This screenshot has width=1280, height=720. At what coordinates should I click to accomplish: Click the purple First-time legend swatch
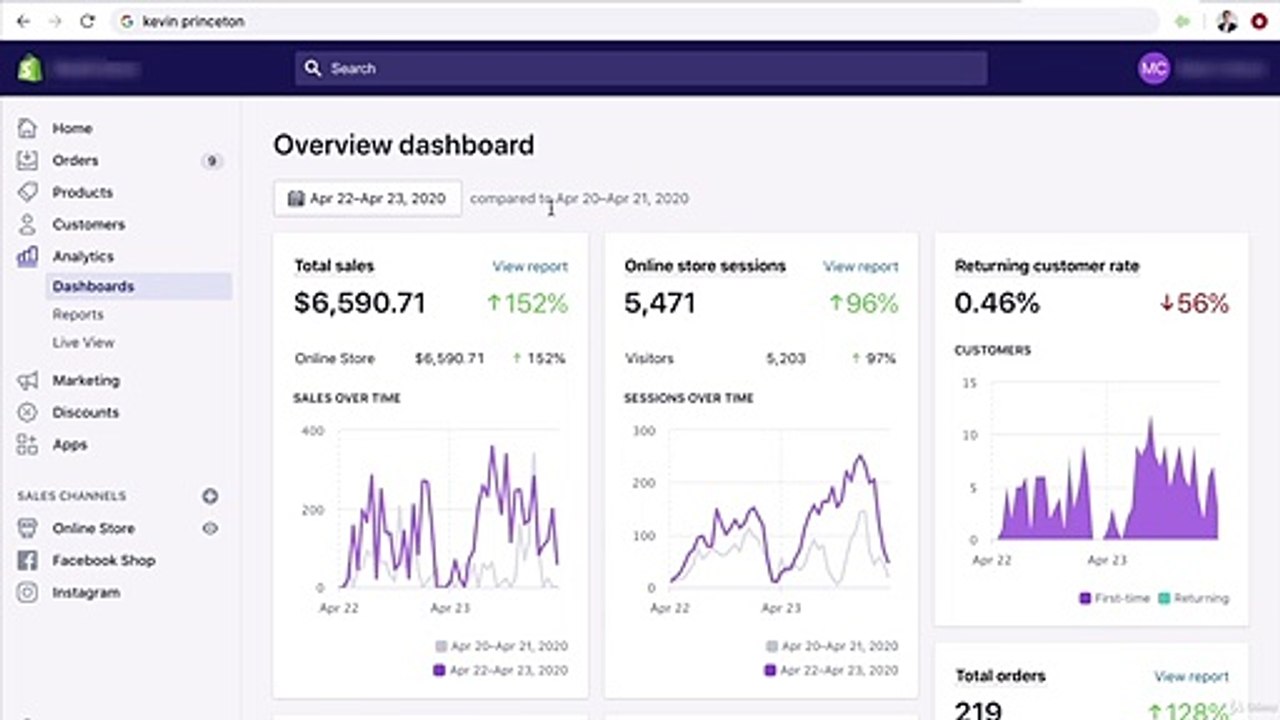tap(1085, 598)
